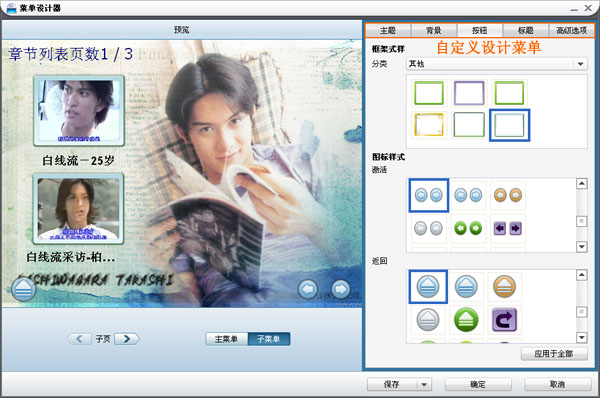Click the up arrow of the 返回 icon list scrollbar
600x398 pixels.
point(582,275)
